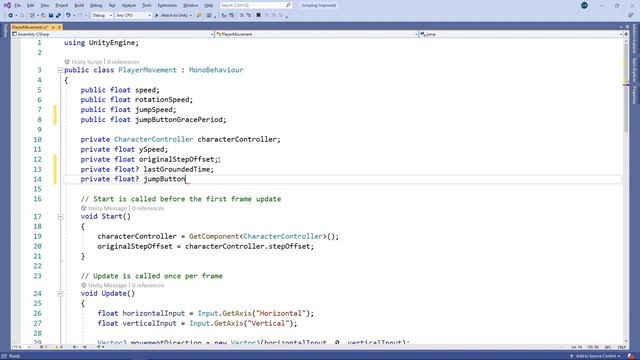Screen dimensions: 640x360
Task: Click the Save All icon
Action: click(58, 16)
